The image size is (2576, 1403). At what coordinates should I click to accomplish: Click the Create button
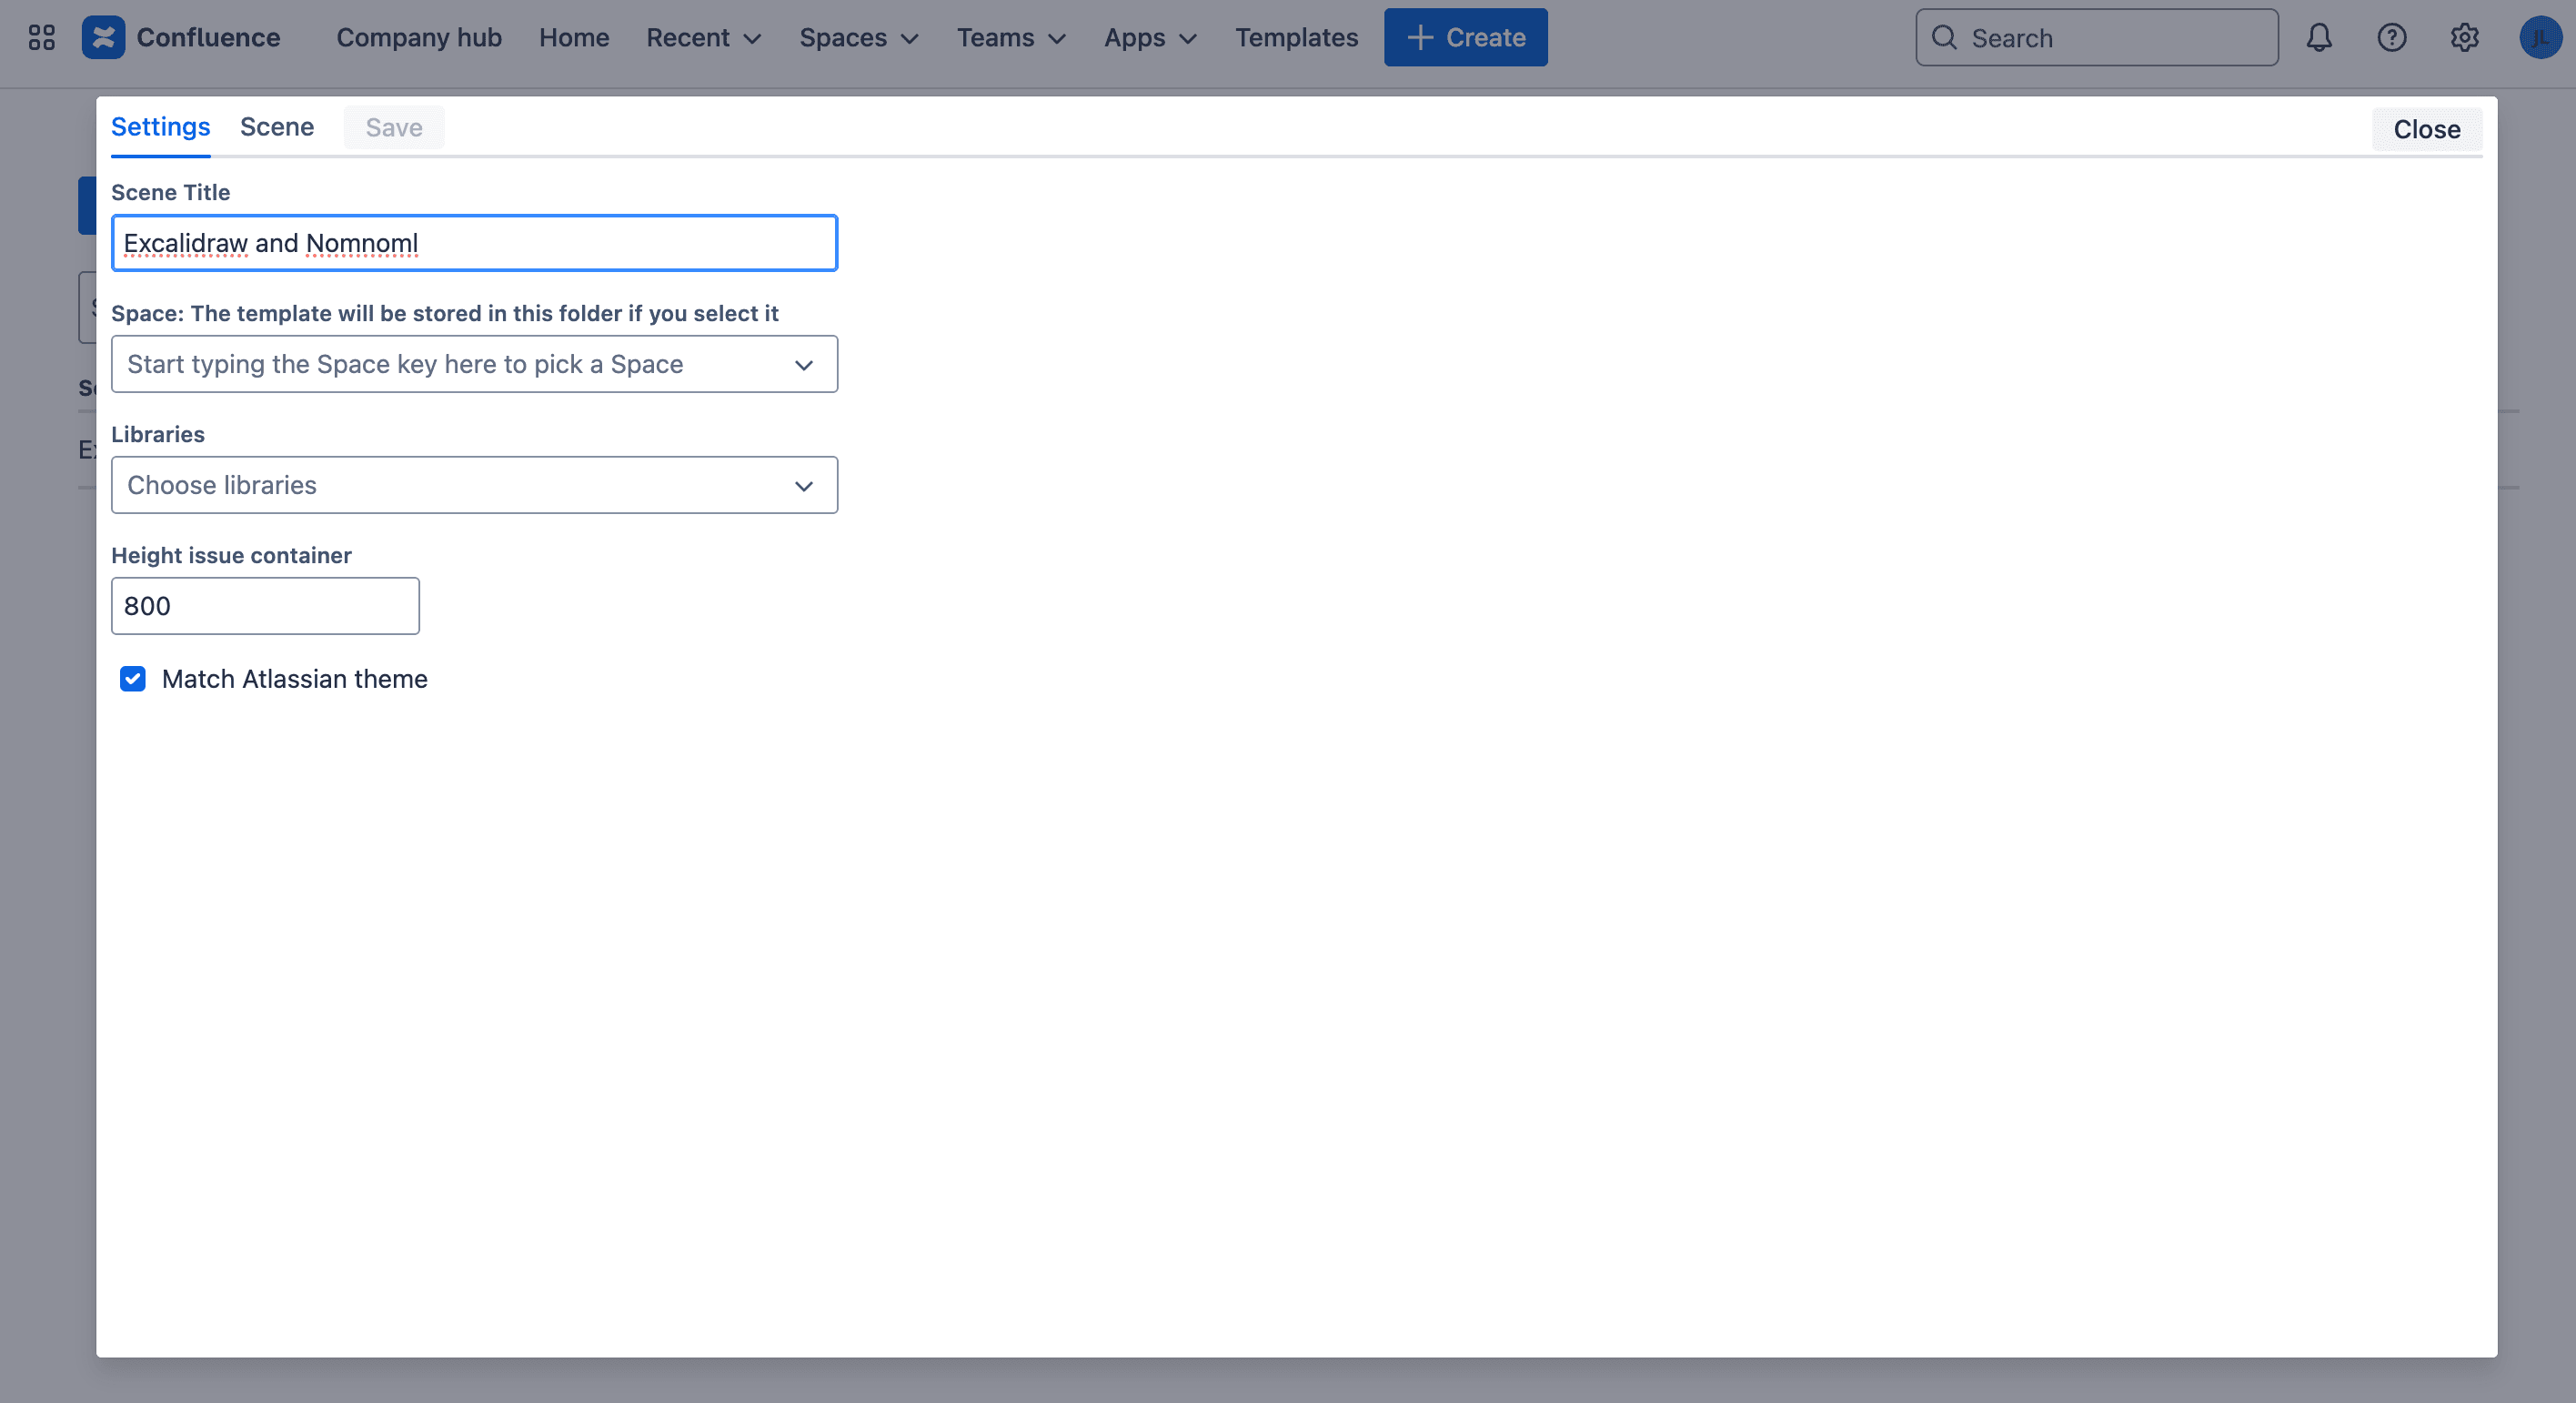(1466, 38)
